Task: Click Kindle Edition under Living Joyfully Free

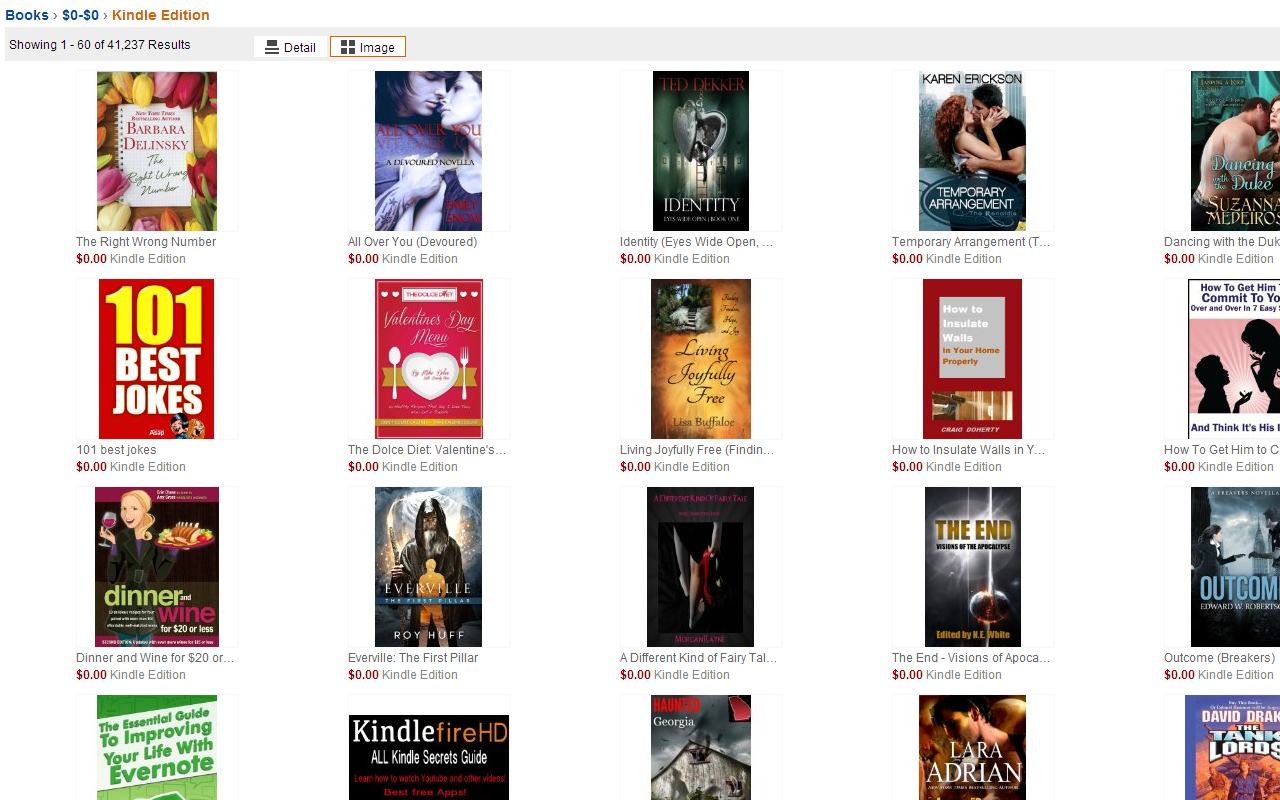Action: [692, 467]
